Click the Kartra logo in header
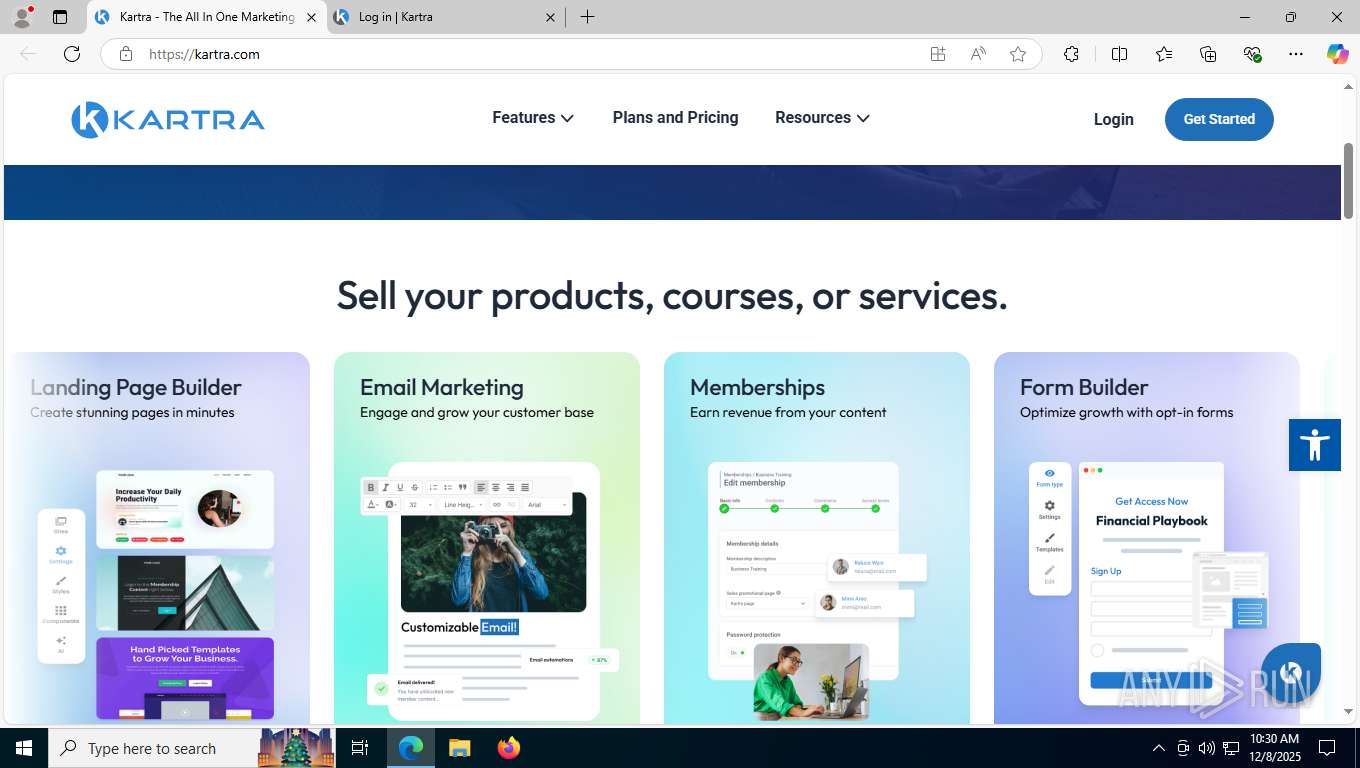The width and height of the screenshot is (1360, 768). click(x=168, y=120)
